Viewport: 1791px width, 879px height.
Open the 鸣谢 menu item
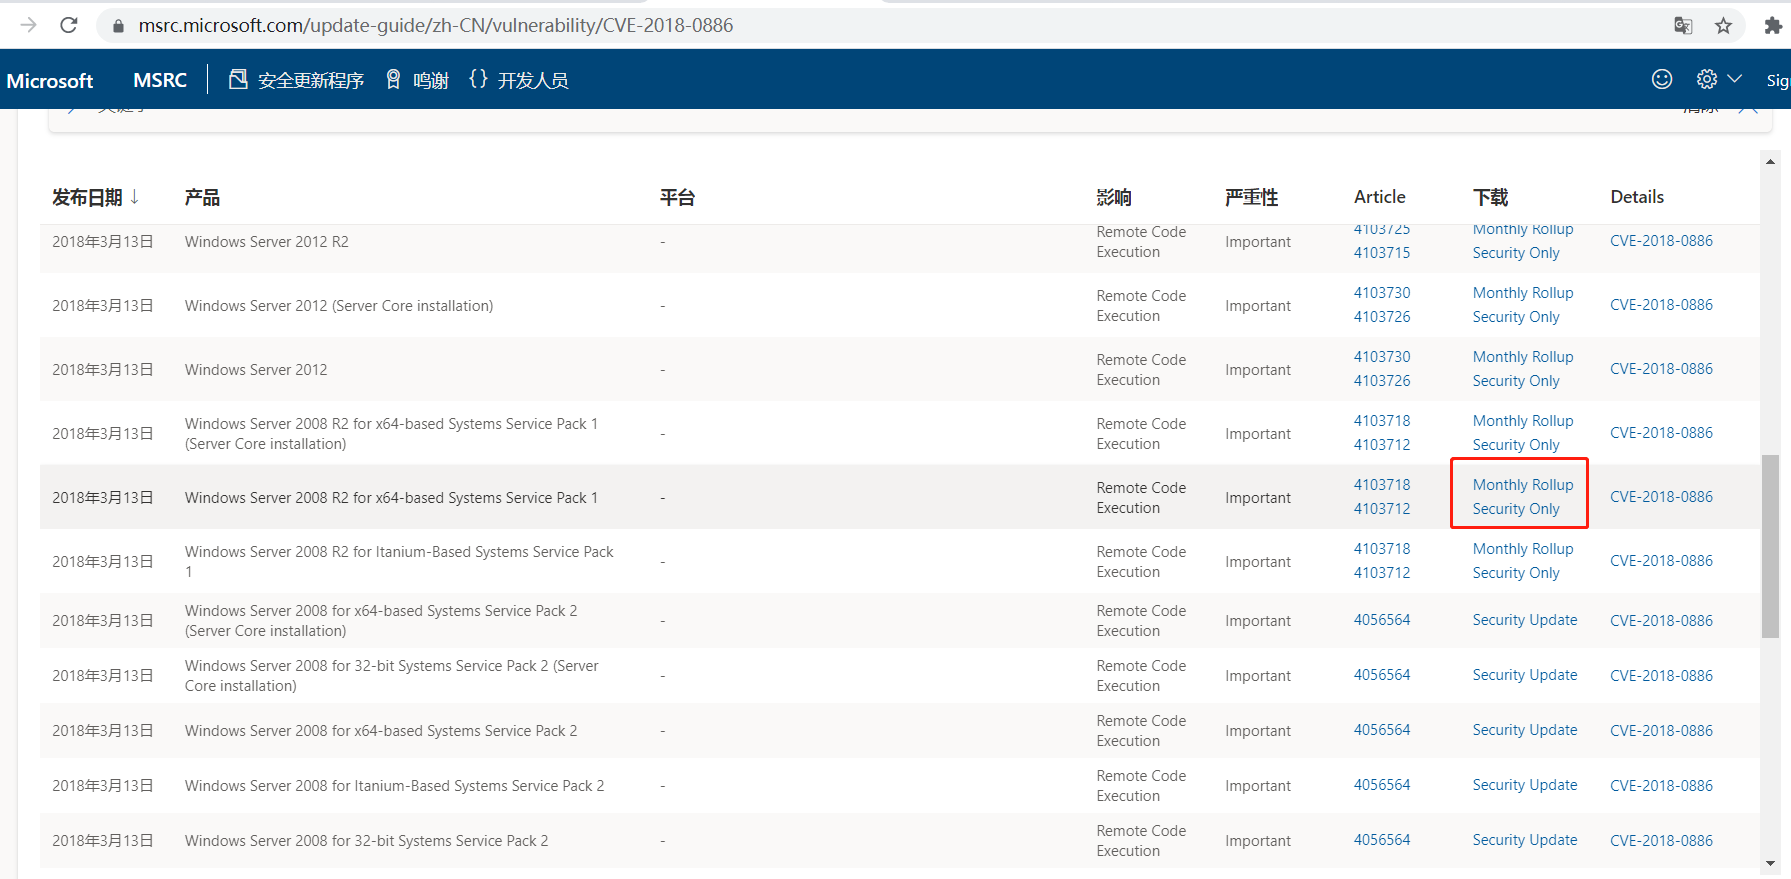tap(417, 80)
